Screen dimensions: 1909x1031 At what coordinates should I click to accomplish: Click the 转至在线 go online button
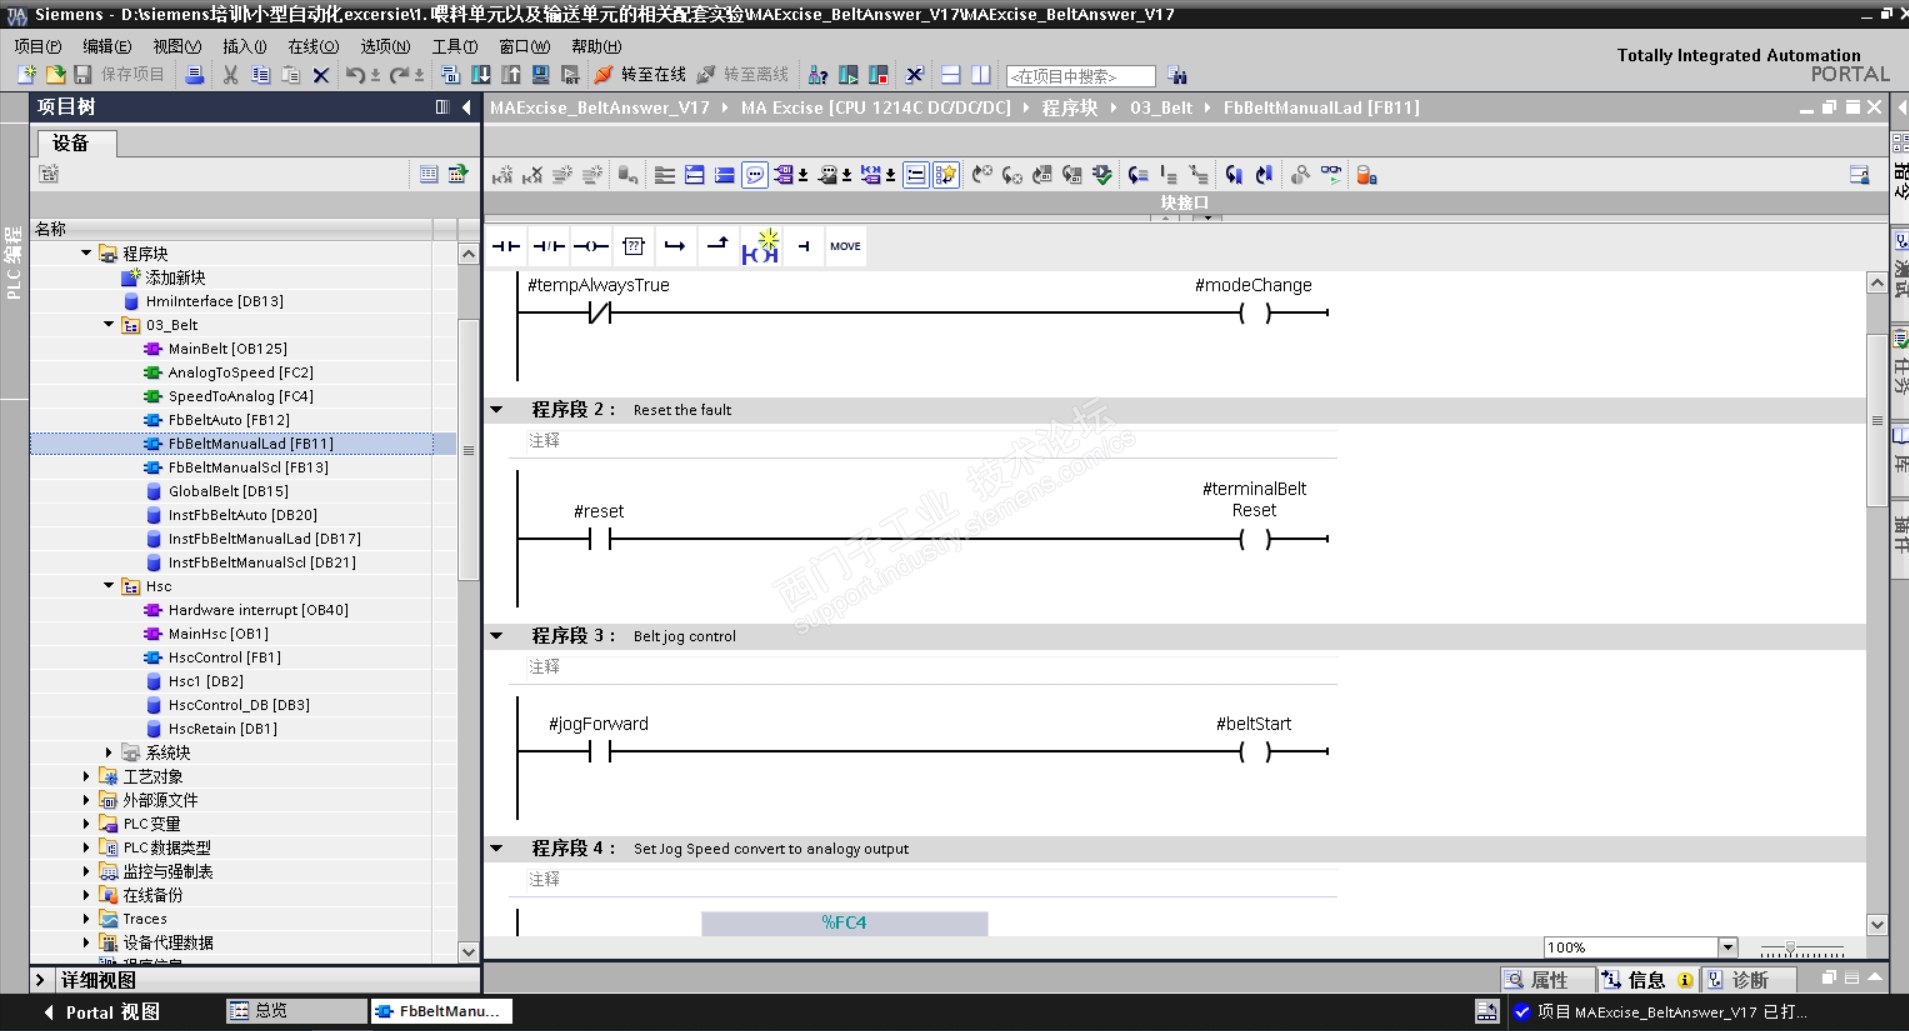click(640, 75)
